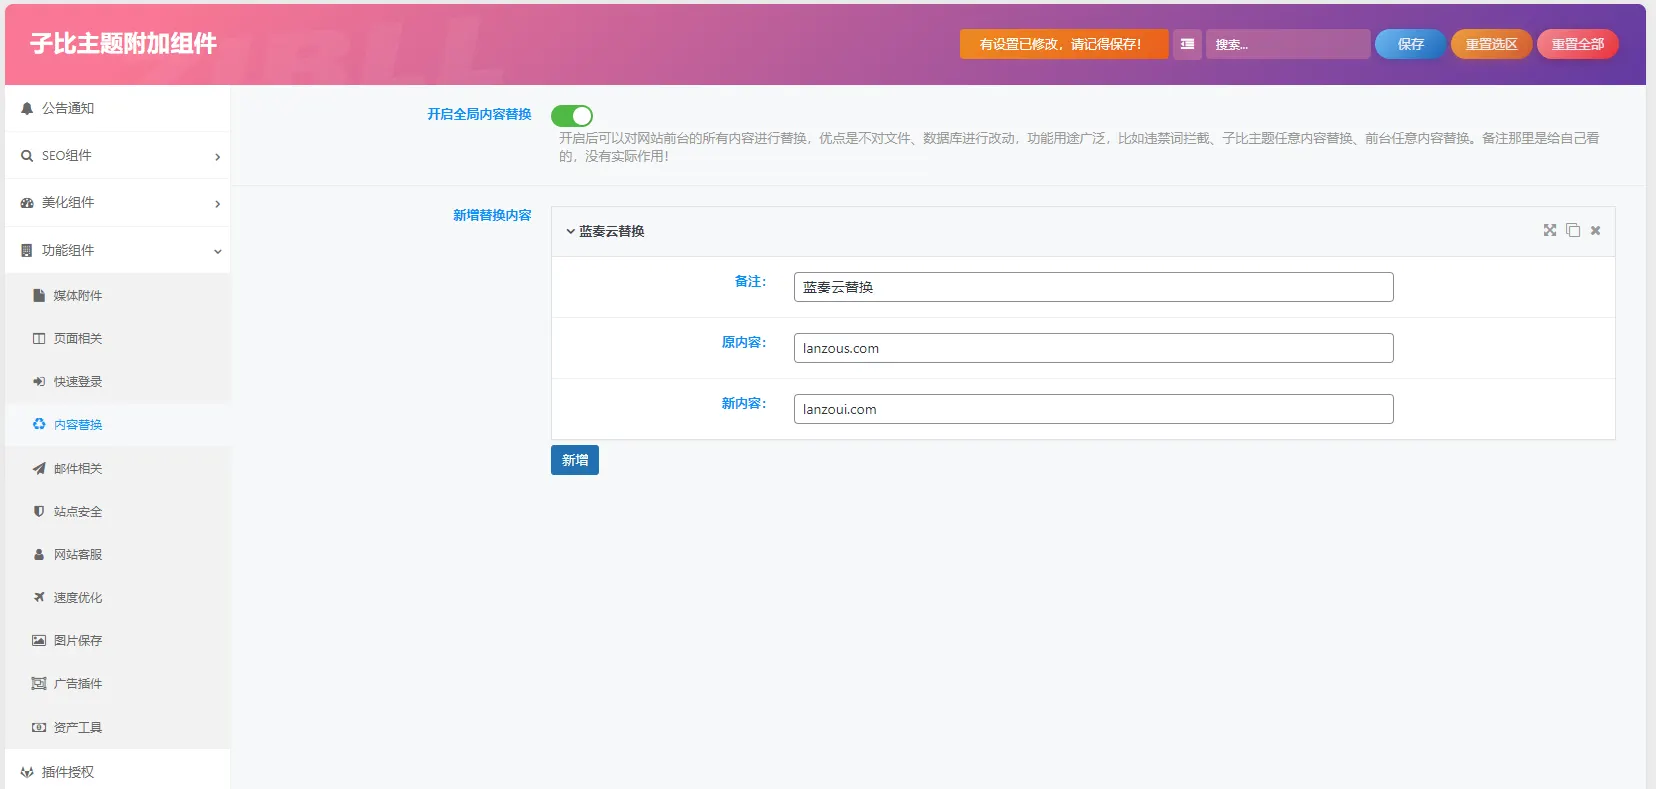Click the palette icon beside 美化组件
The width and height of the screenshot is (1656, 789).
[x=27, y=203]
